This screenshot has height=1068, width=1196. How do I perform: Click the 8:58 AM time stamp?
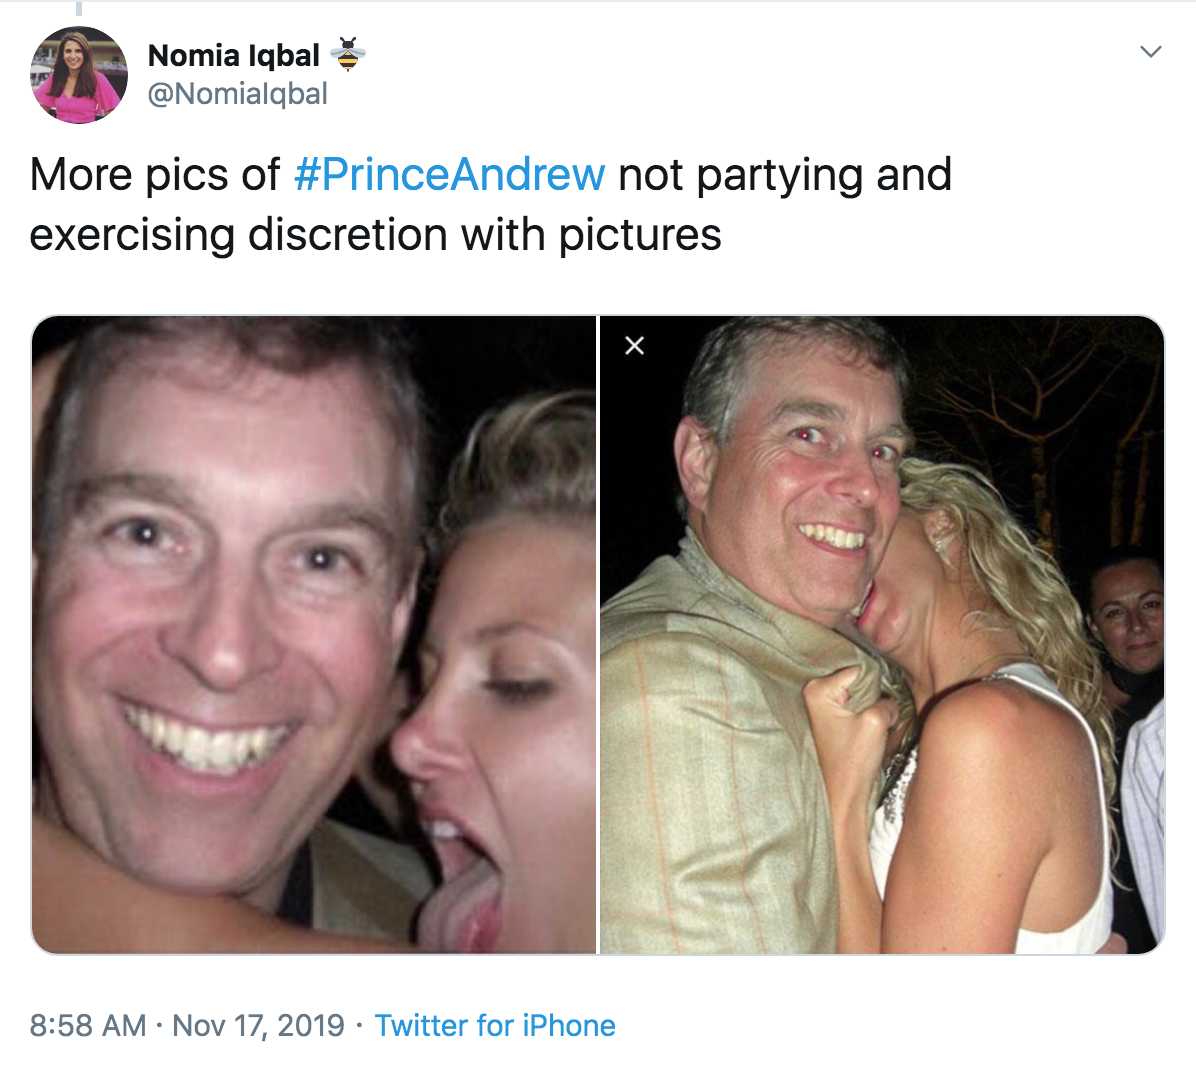88,1026
